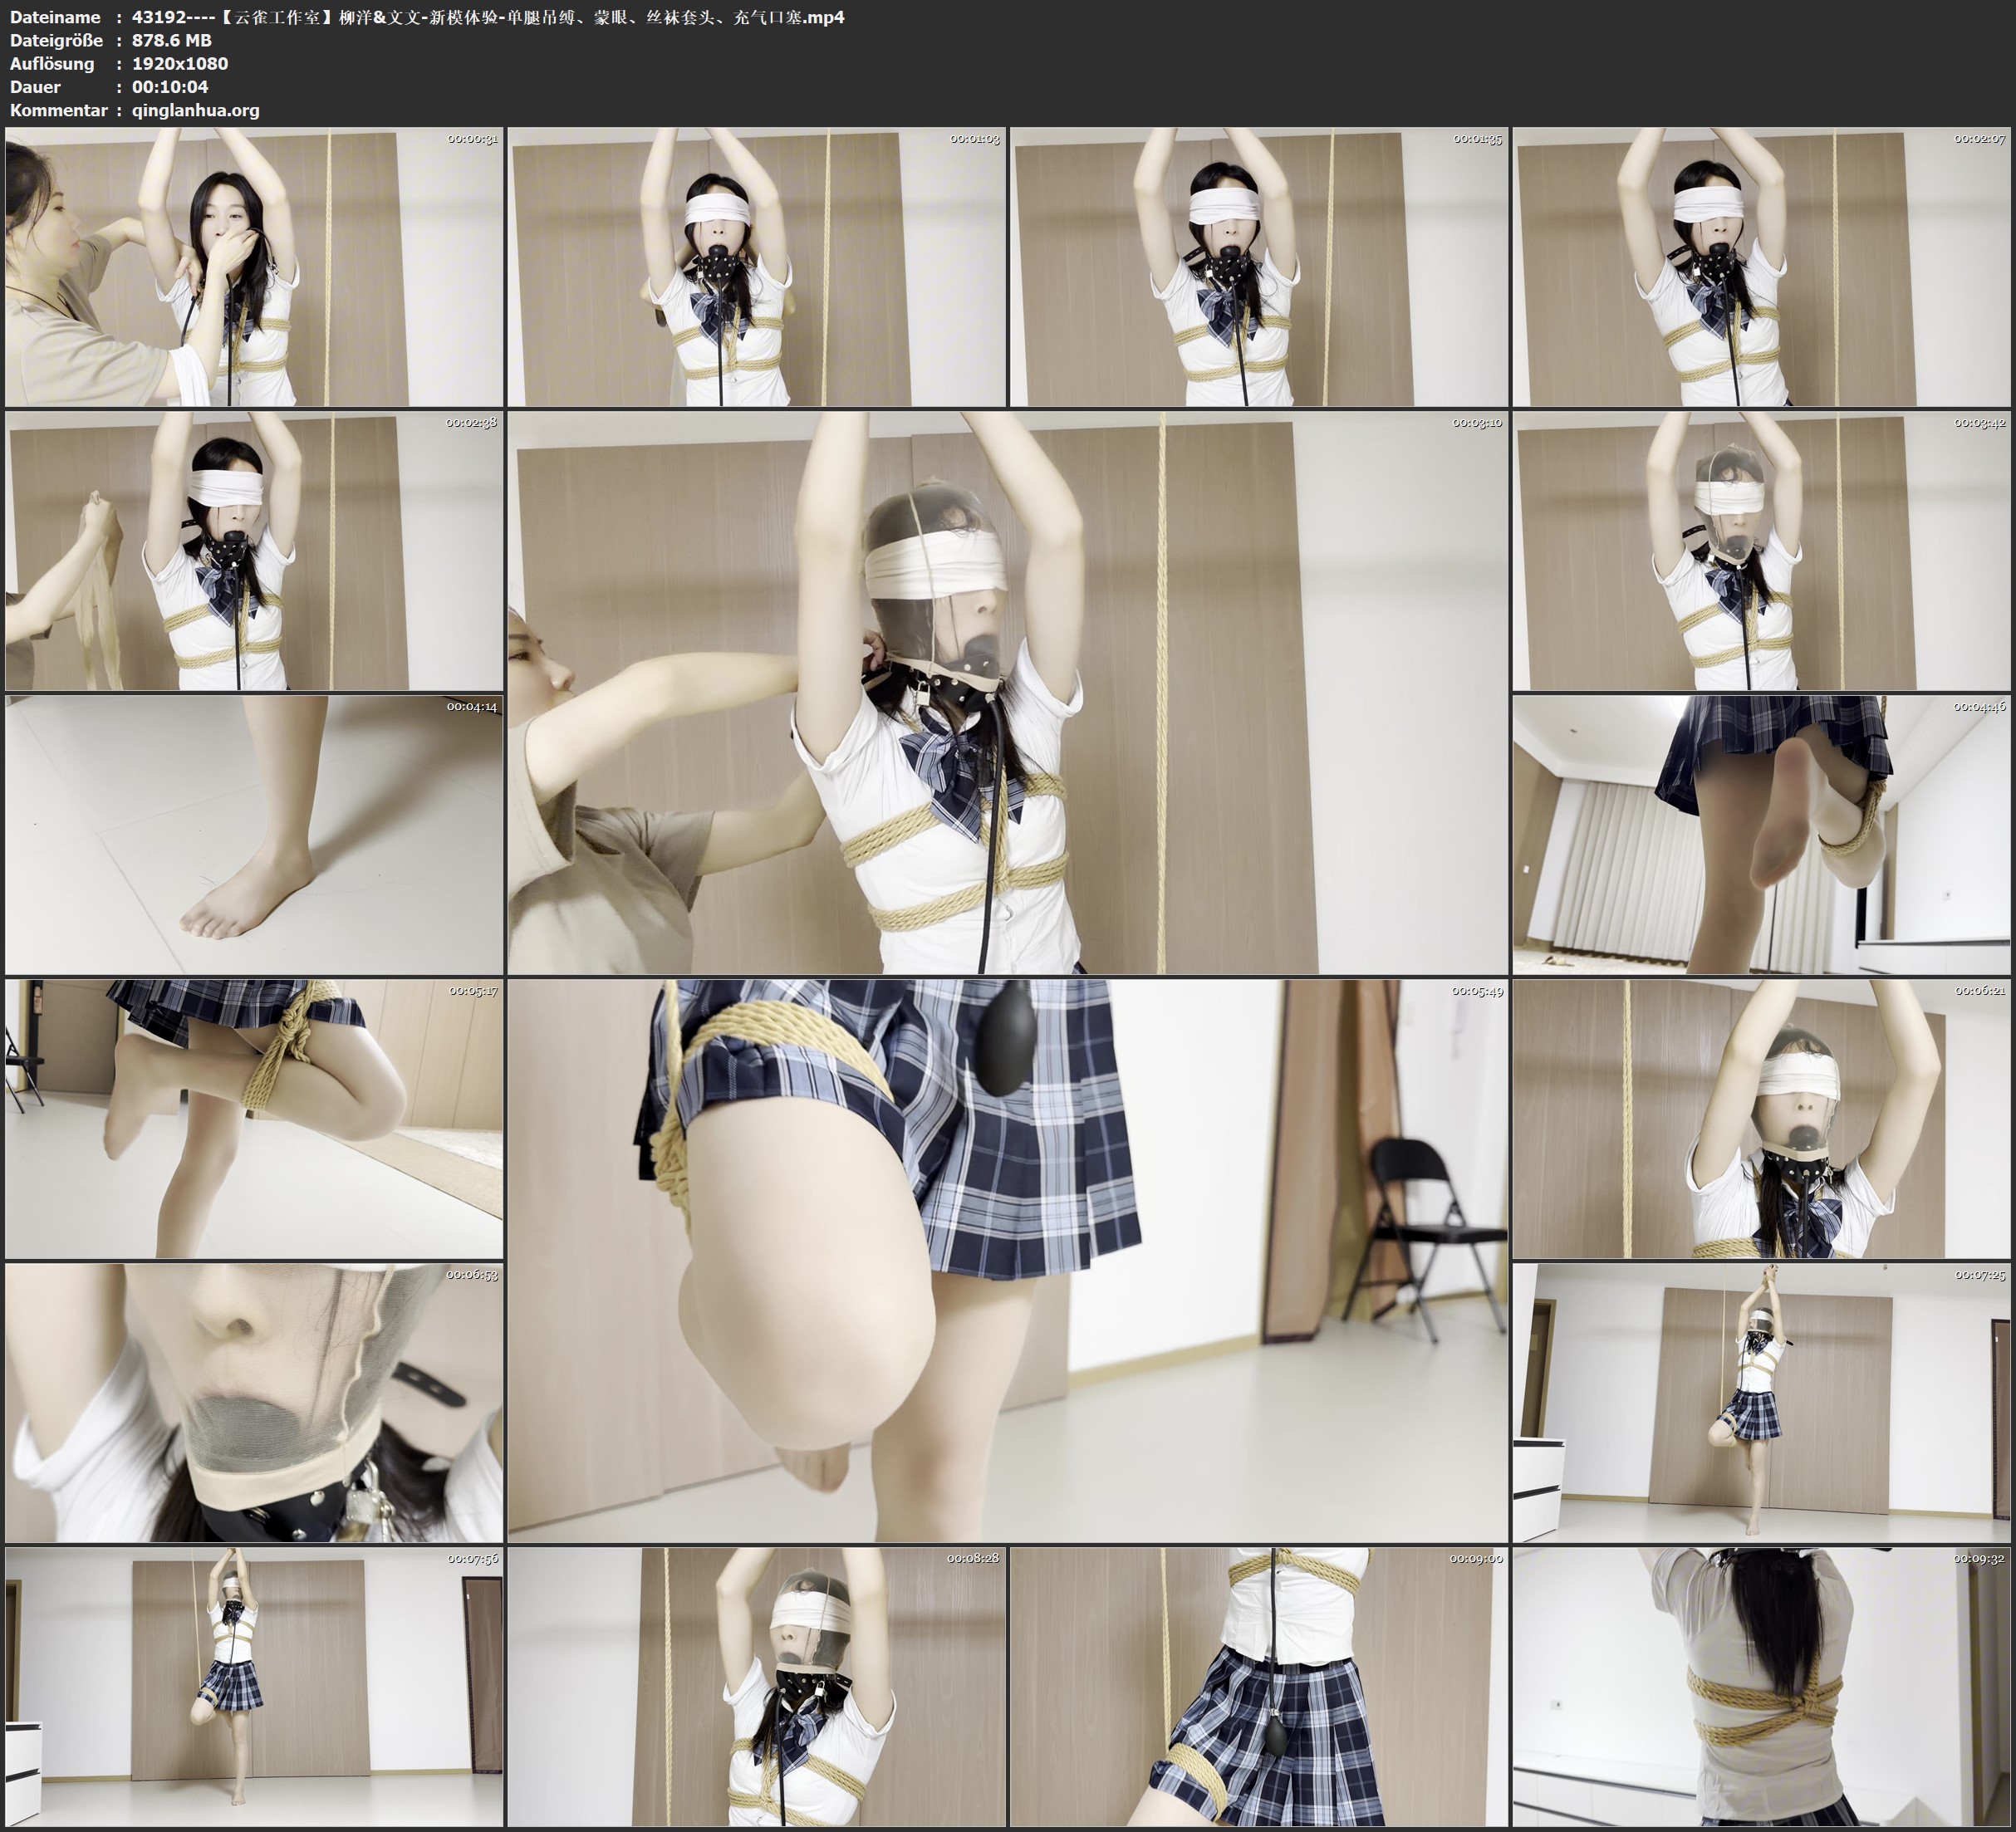Open the thumbnail marked 00:04:46
Screen dimensions: 2016x1832
pyautogui.click(x=1761, y=835)
